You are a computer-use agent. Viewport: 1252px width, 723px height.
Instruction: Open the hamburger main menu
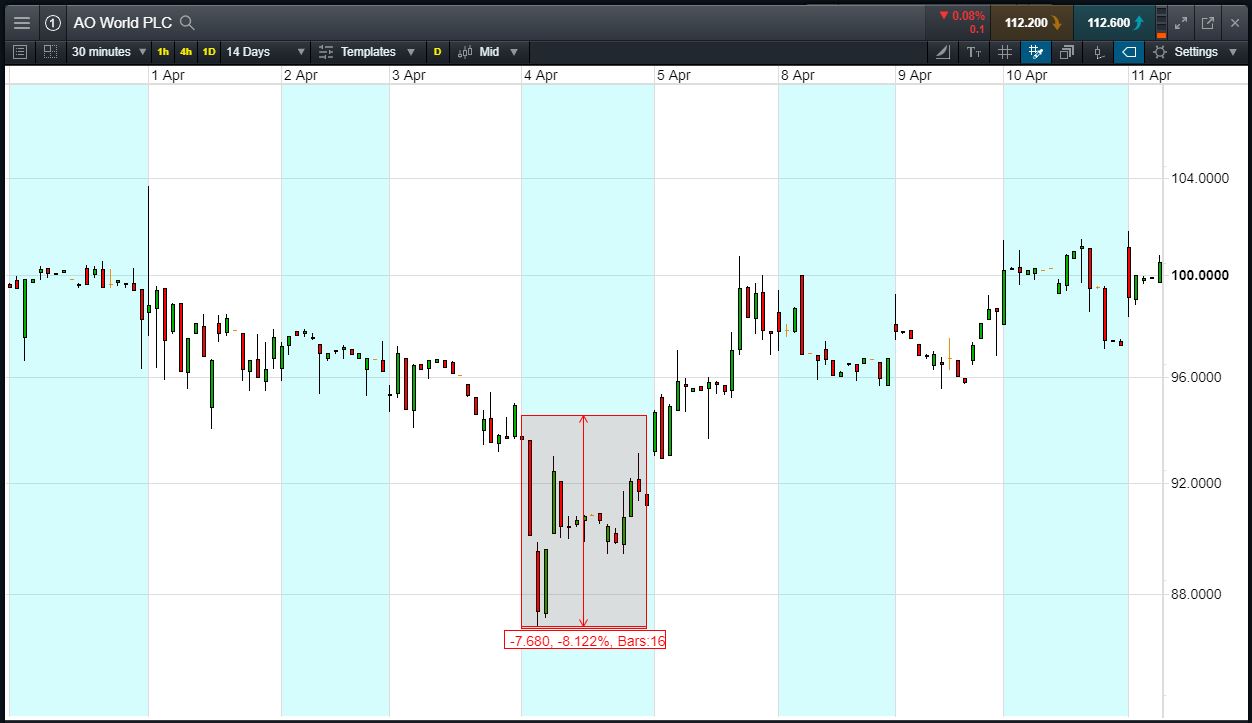click(x=21, y=23)
